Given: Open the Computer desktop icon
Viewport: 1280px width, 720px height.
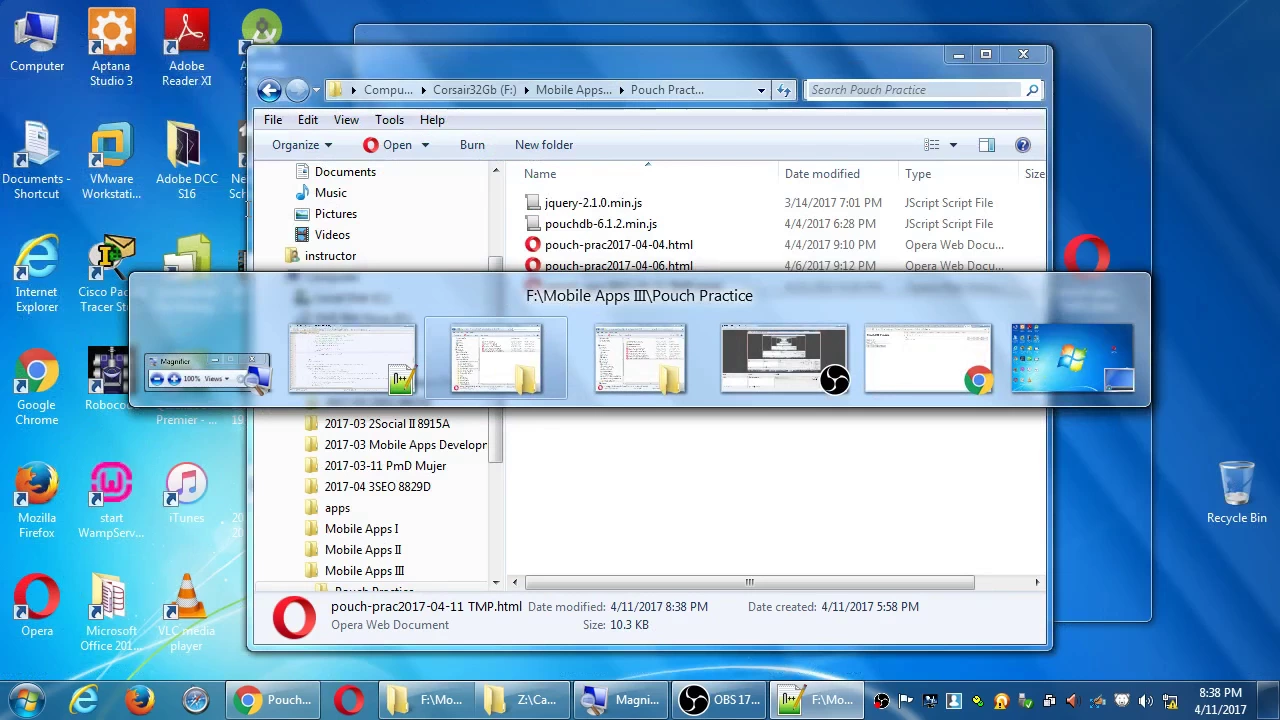Looking at the screenshot, I should 37,41.
